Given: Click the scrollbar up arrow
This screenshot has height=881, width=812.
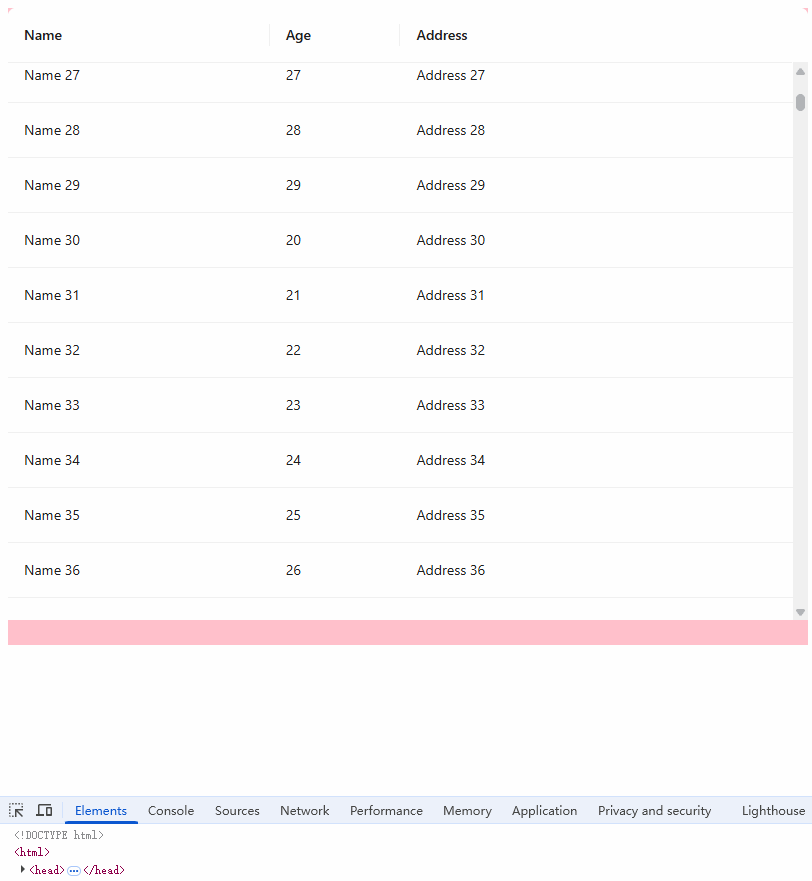Looking at the screenshot, I should [x=800, y=70].
